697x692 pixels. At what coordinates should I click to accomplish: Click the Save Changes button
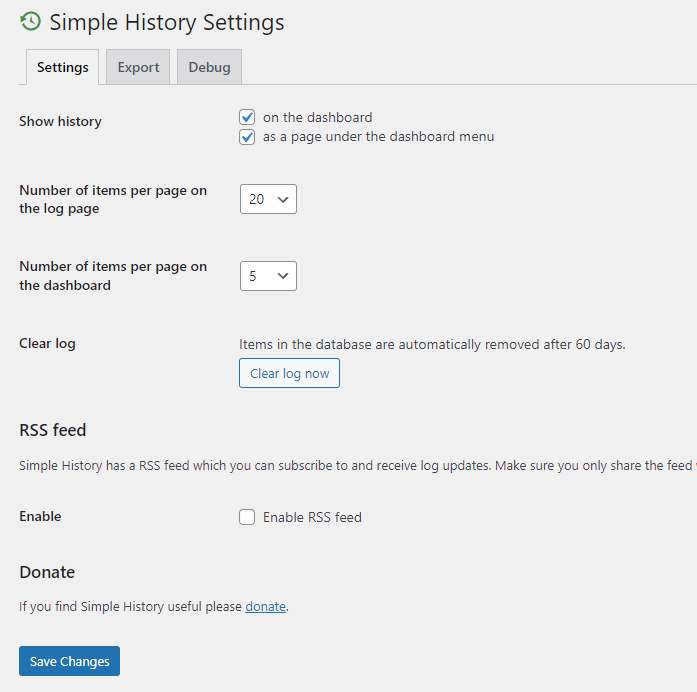point(69,661)
